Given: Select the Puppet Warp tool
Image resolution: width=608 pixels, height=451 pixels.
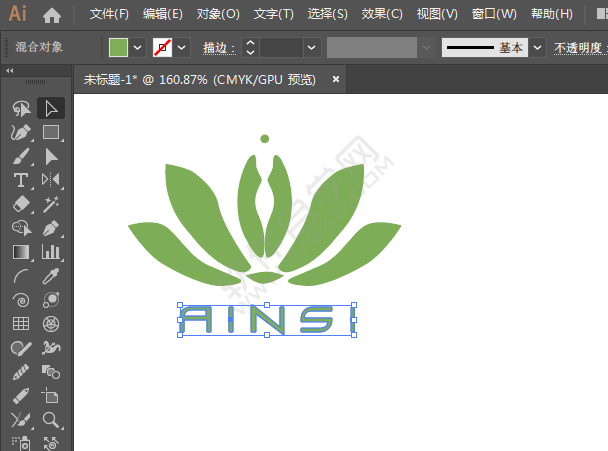Looking at the screenshot, I should click(x=51, y=348).
